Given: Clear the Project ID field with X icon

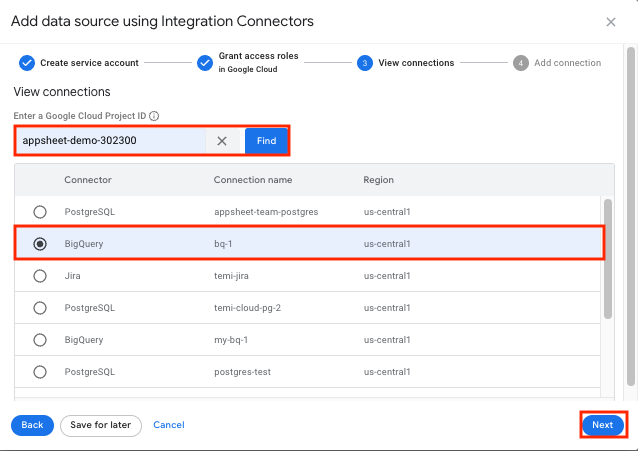Looking at the screenshot, I should coord(222,141).
